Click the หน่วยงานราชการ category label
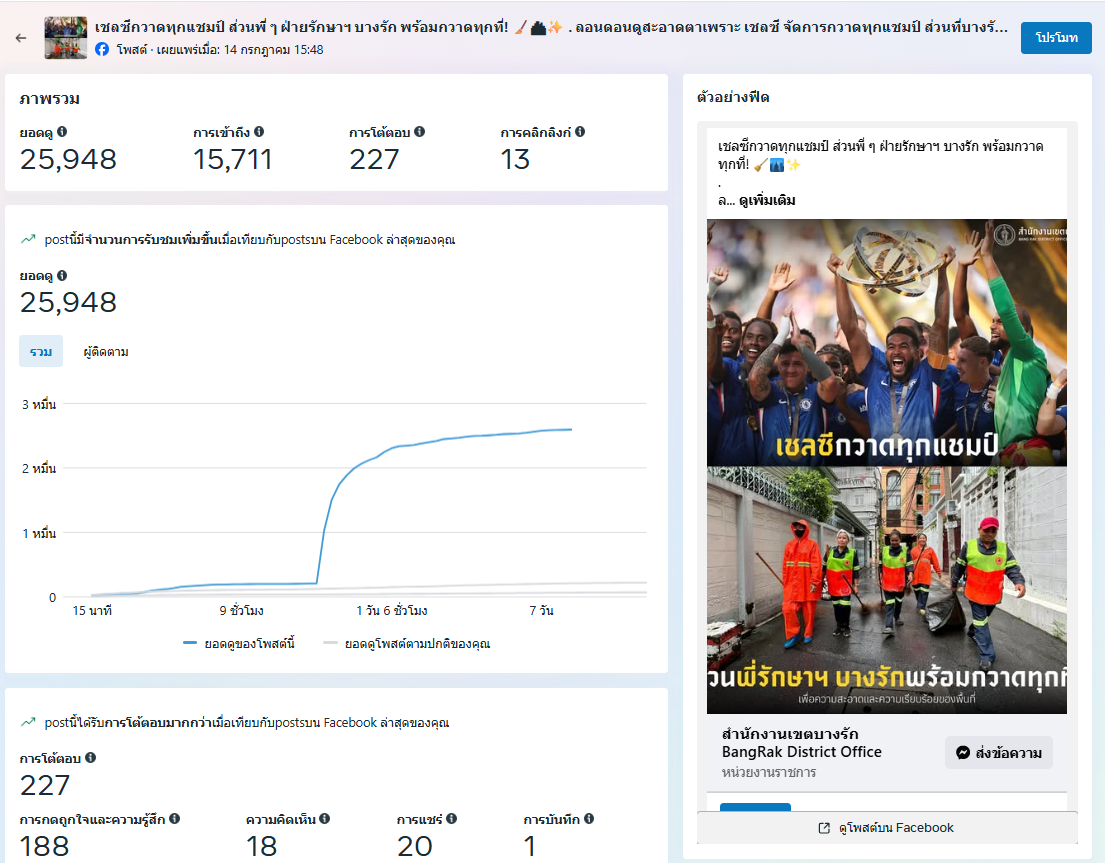The width and height of the screenshot is (1105, 863). point(769,772)
